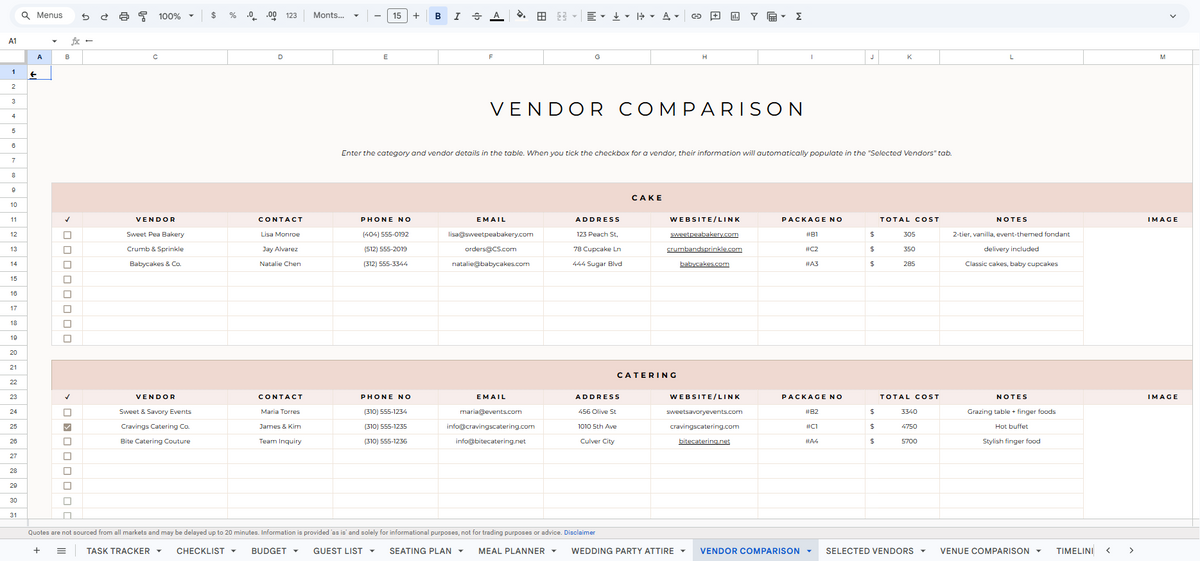Switch to the TASK TRACKER sheet

tap(118, 551)
